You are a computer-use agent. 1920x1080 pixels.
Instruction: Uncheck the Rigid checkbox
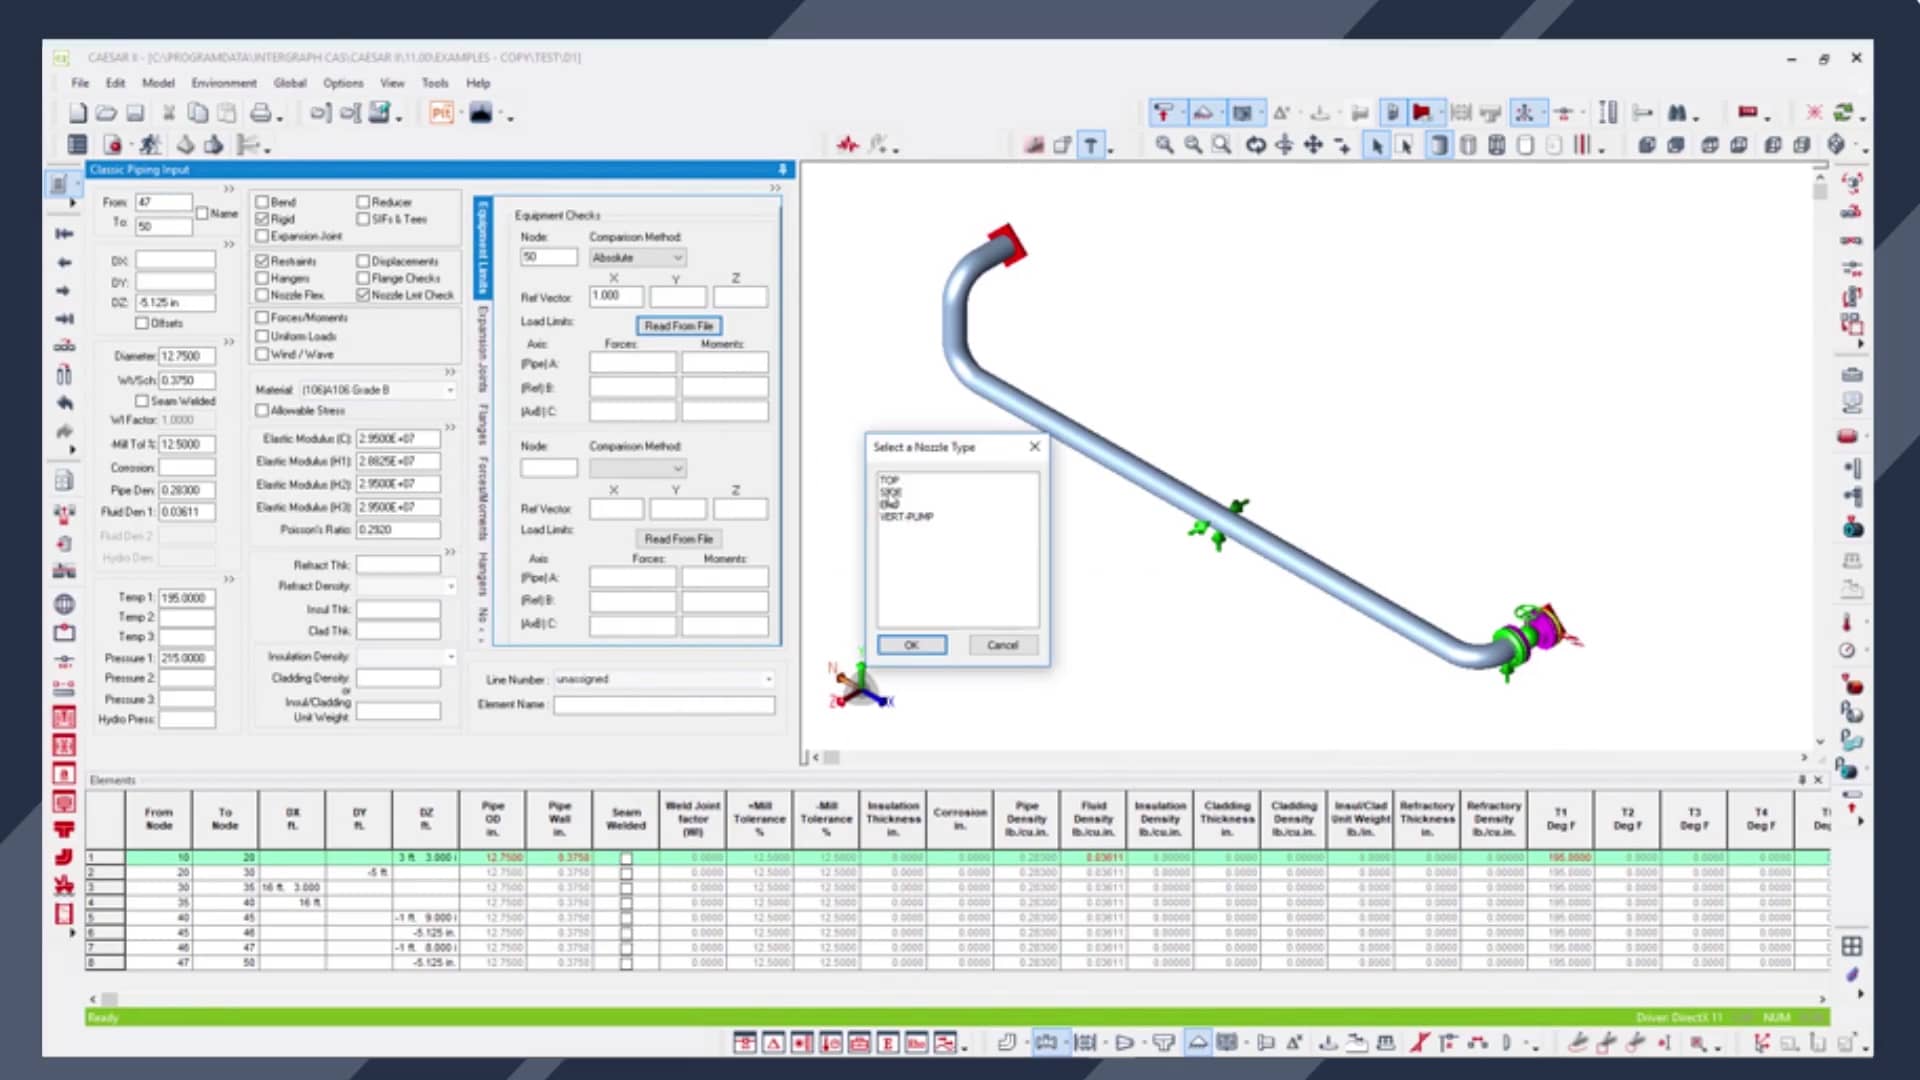[x=262, y=219]
